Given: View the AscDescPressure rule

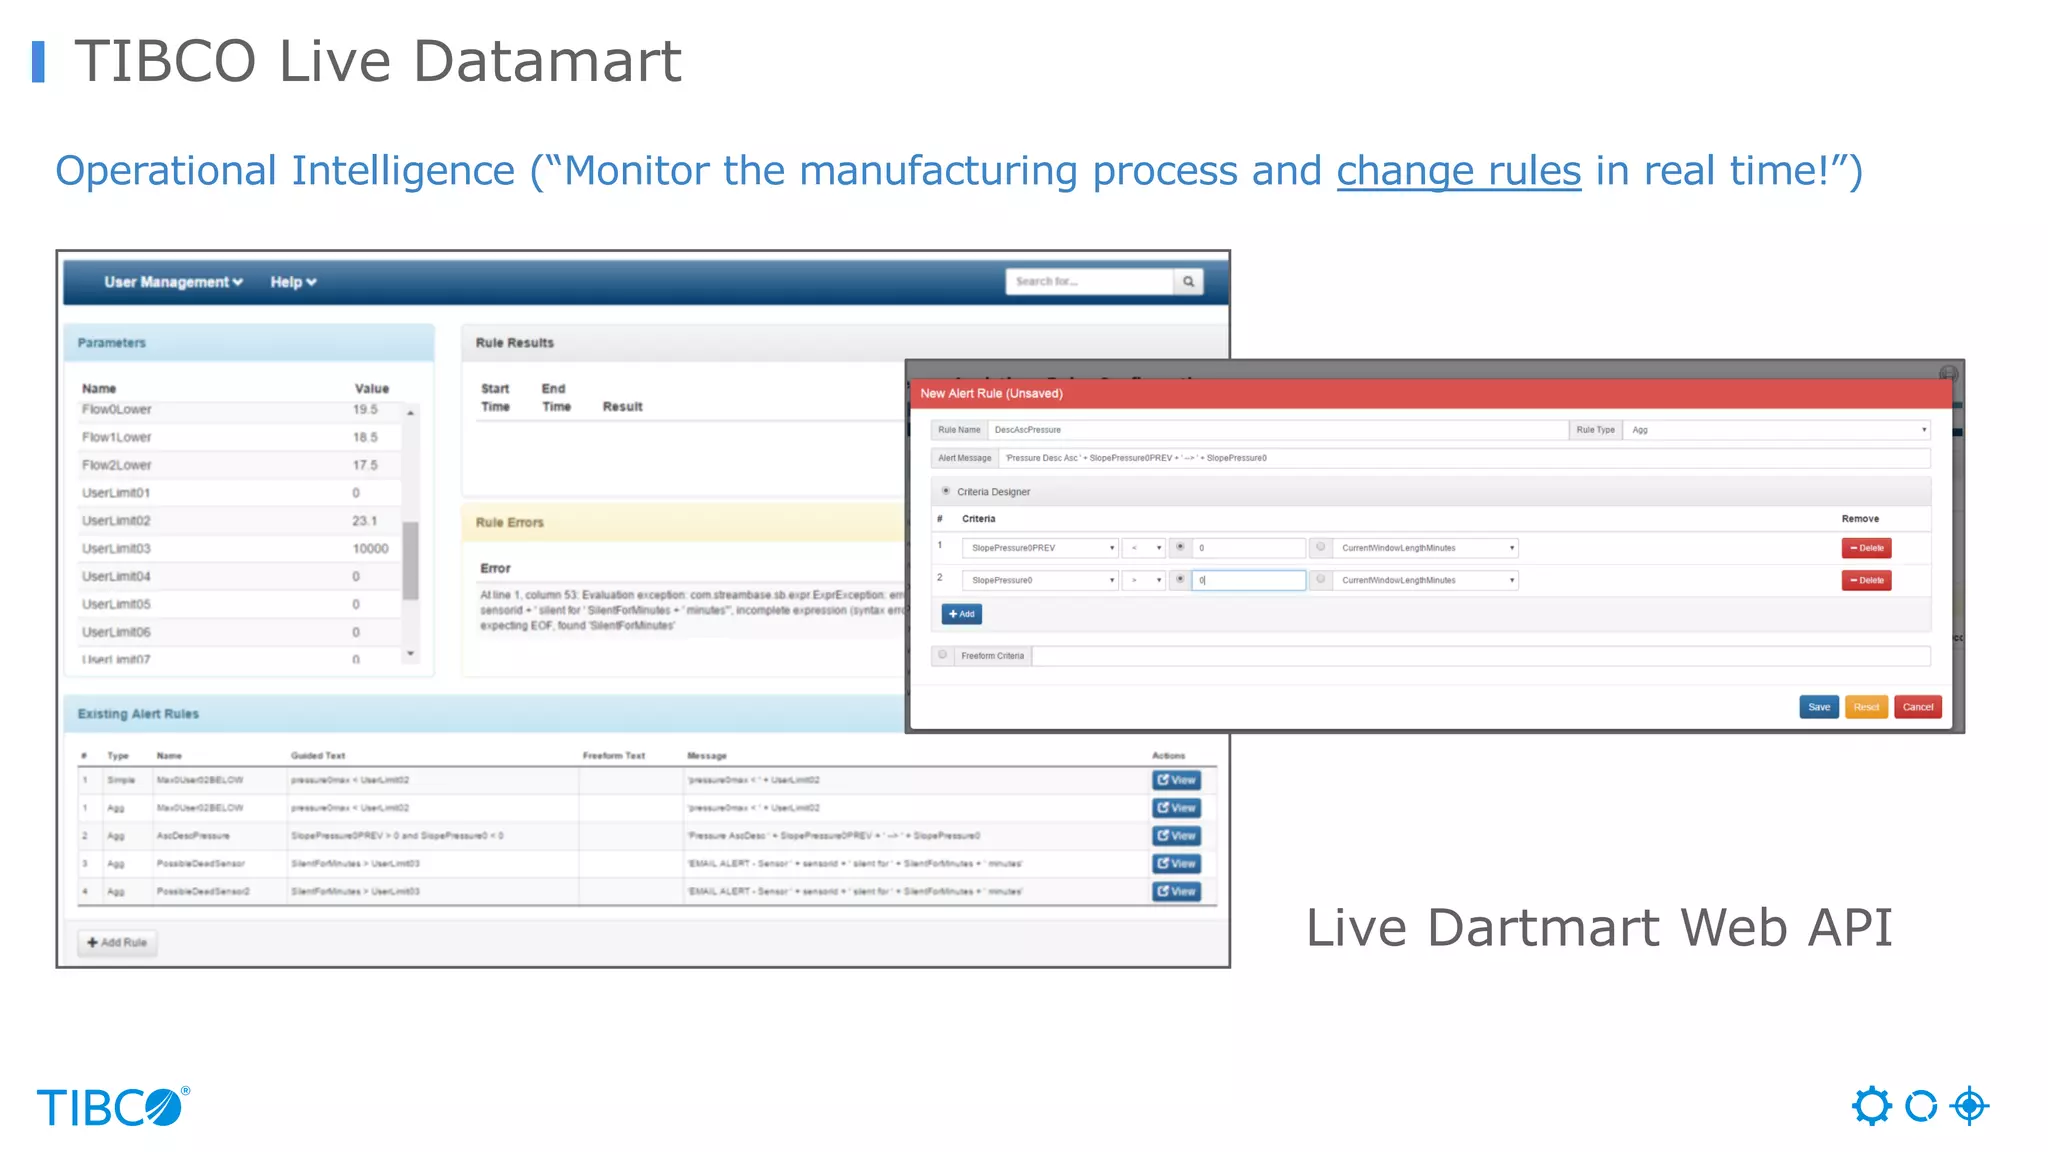Looking at the screenshot, I should point(1176,836).
